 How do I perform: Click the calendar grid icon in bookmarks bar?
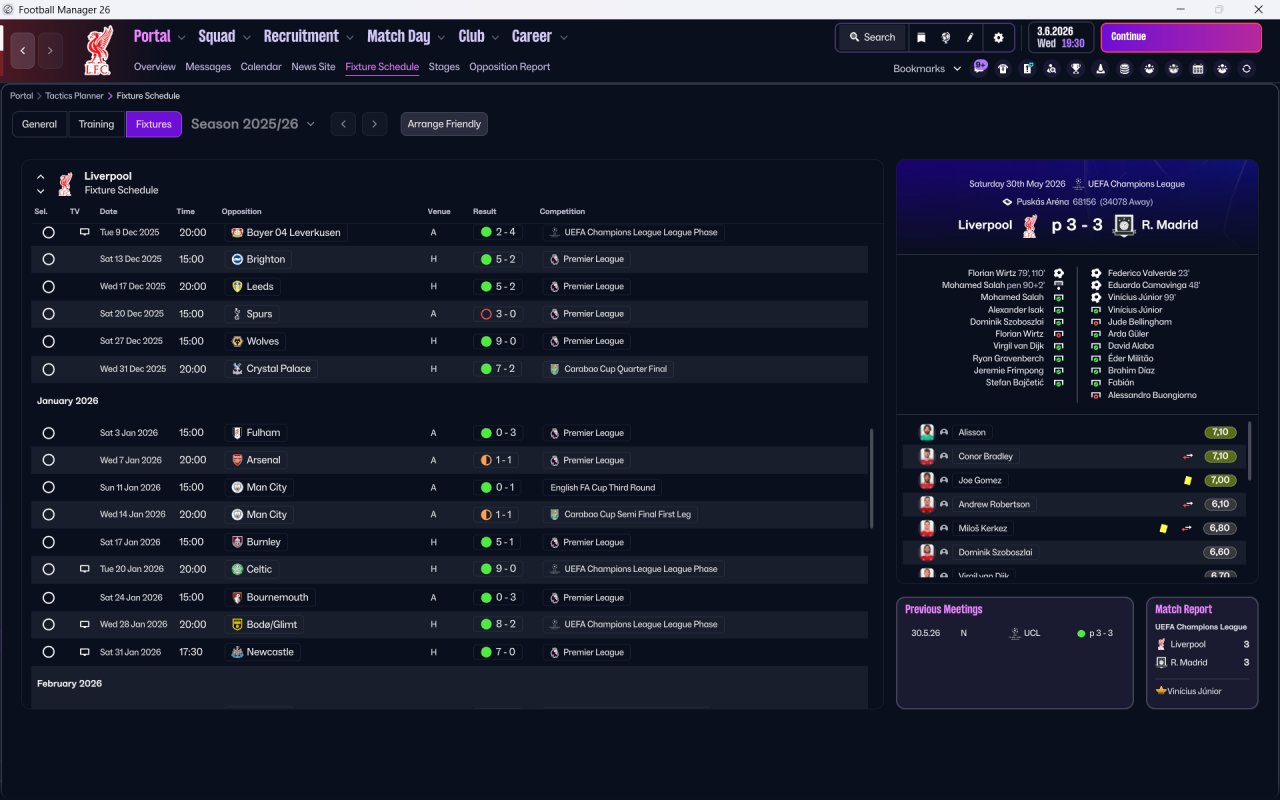pyautogui.click(x=1198, y=69)
